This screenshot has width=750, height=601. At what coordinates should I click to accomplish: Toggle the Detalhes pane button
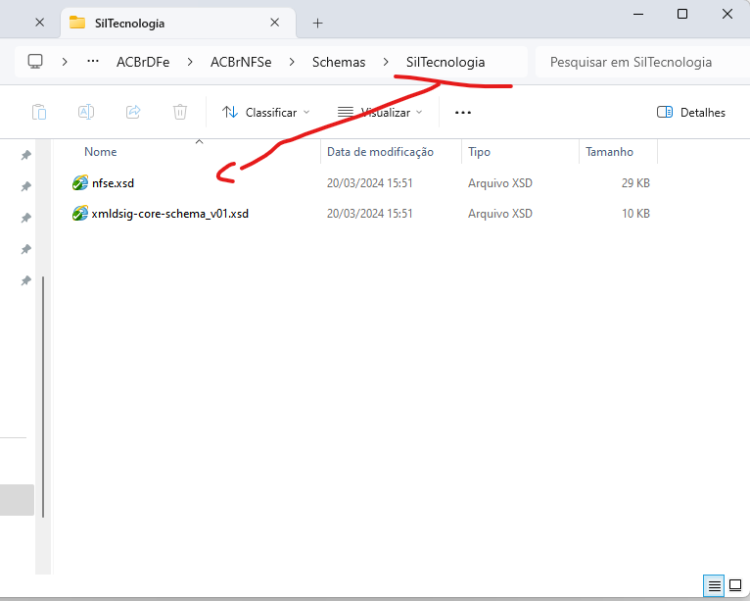(691, 112)
